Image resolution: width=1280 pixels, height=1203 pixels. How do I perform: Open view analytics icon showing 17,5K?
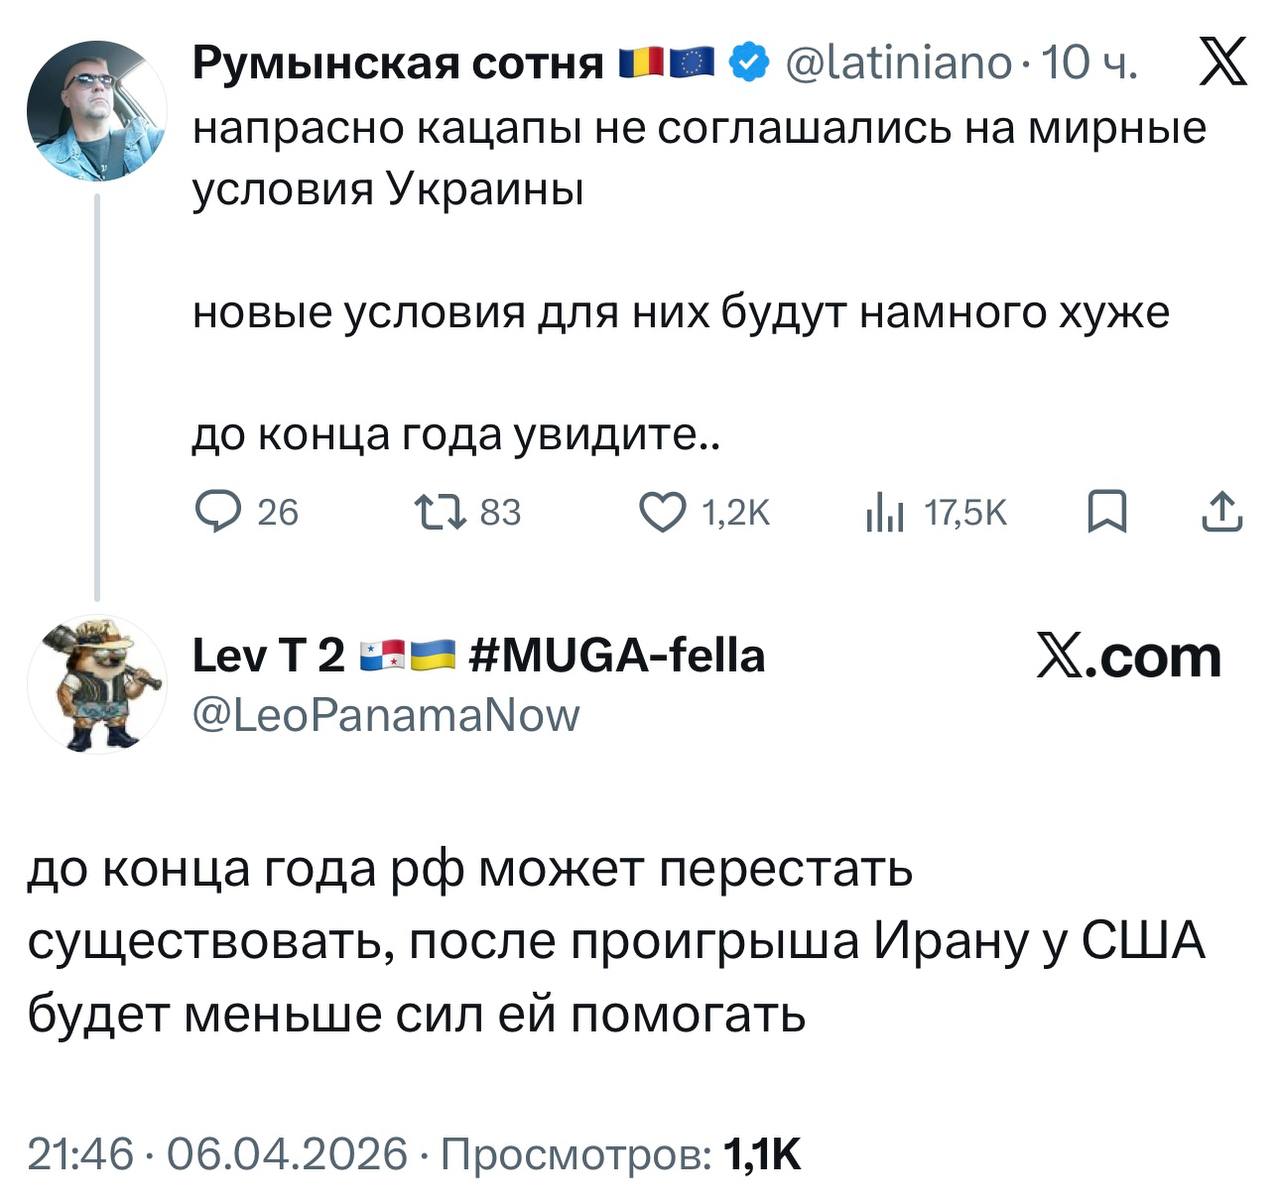[884, 514]
